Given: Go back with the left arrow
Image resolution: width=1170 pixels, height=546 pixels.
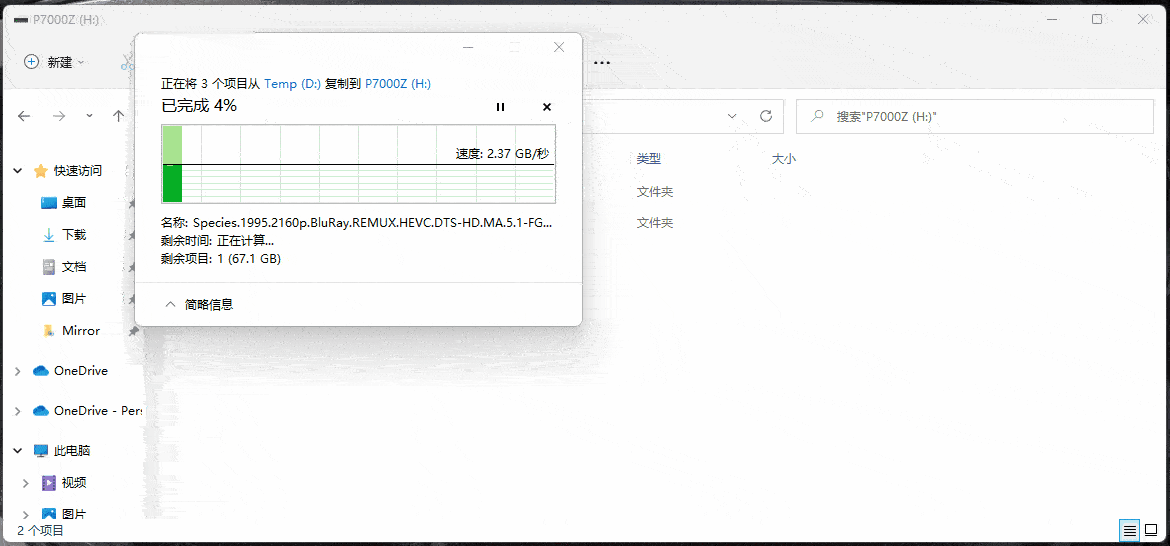Looking at the screenshot, I should tap(24, 116).
